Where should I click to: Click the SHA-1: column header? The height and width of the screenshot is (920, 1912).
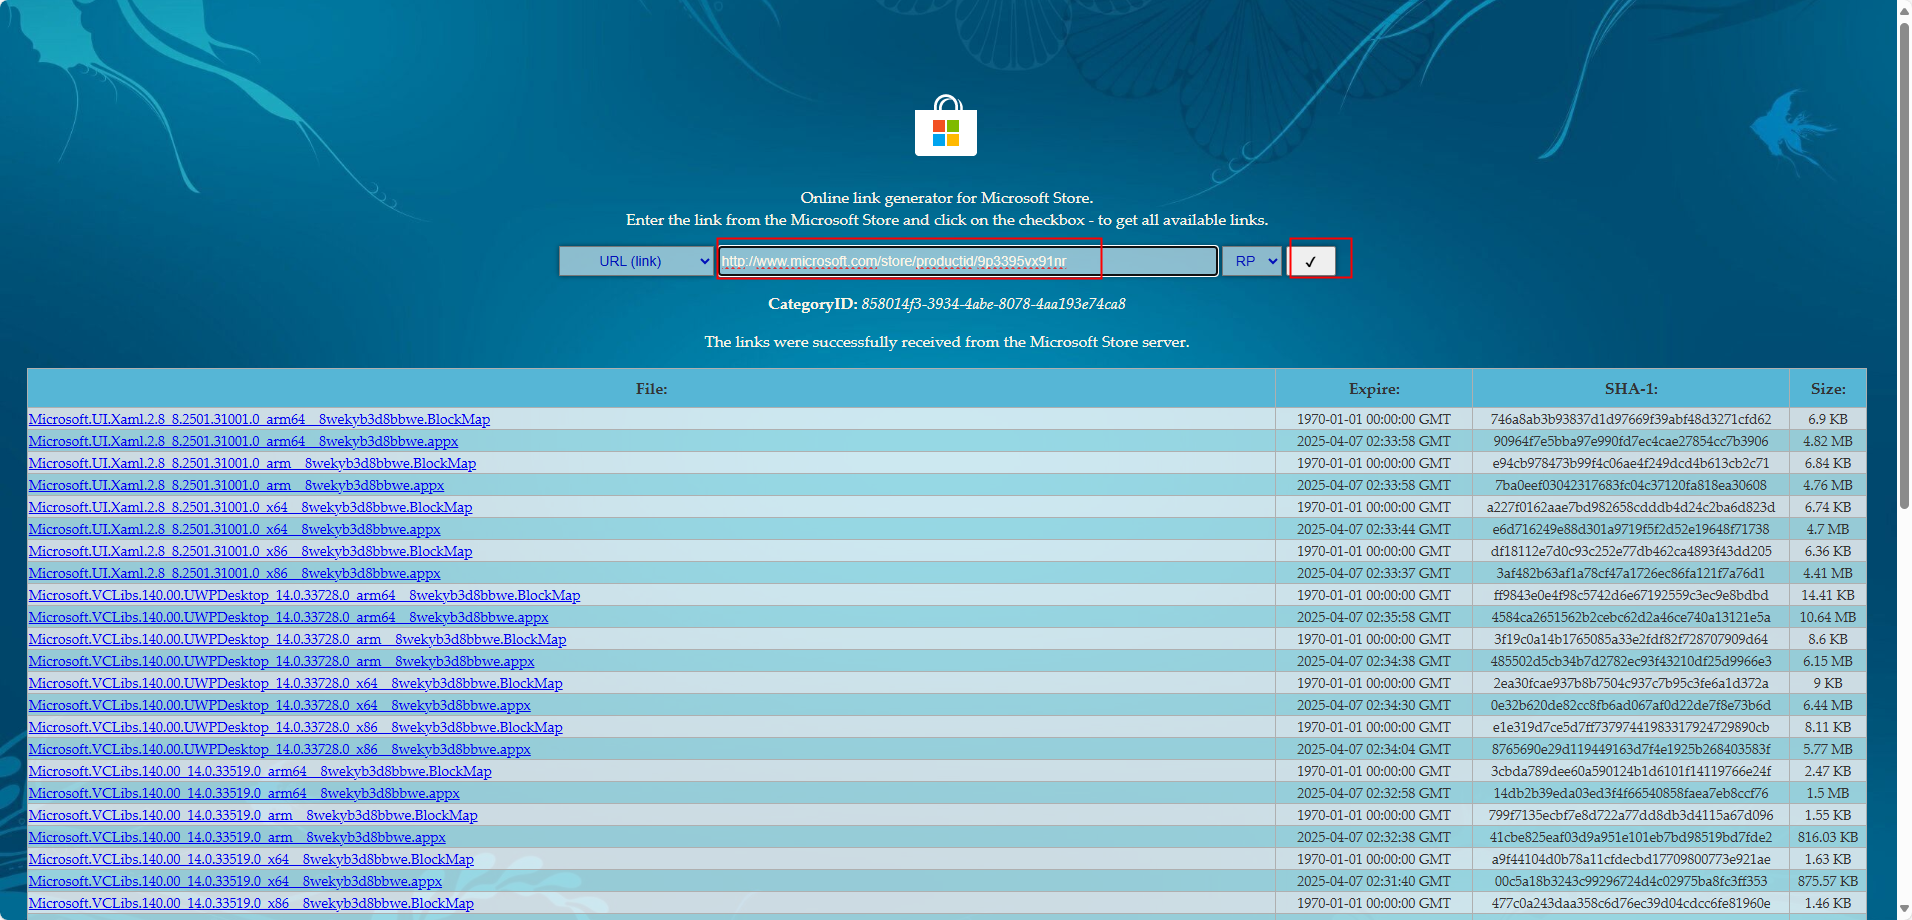coord(1631,389)
